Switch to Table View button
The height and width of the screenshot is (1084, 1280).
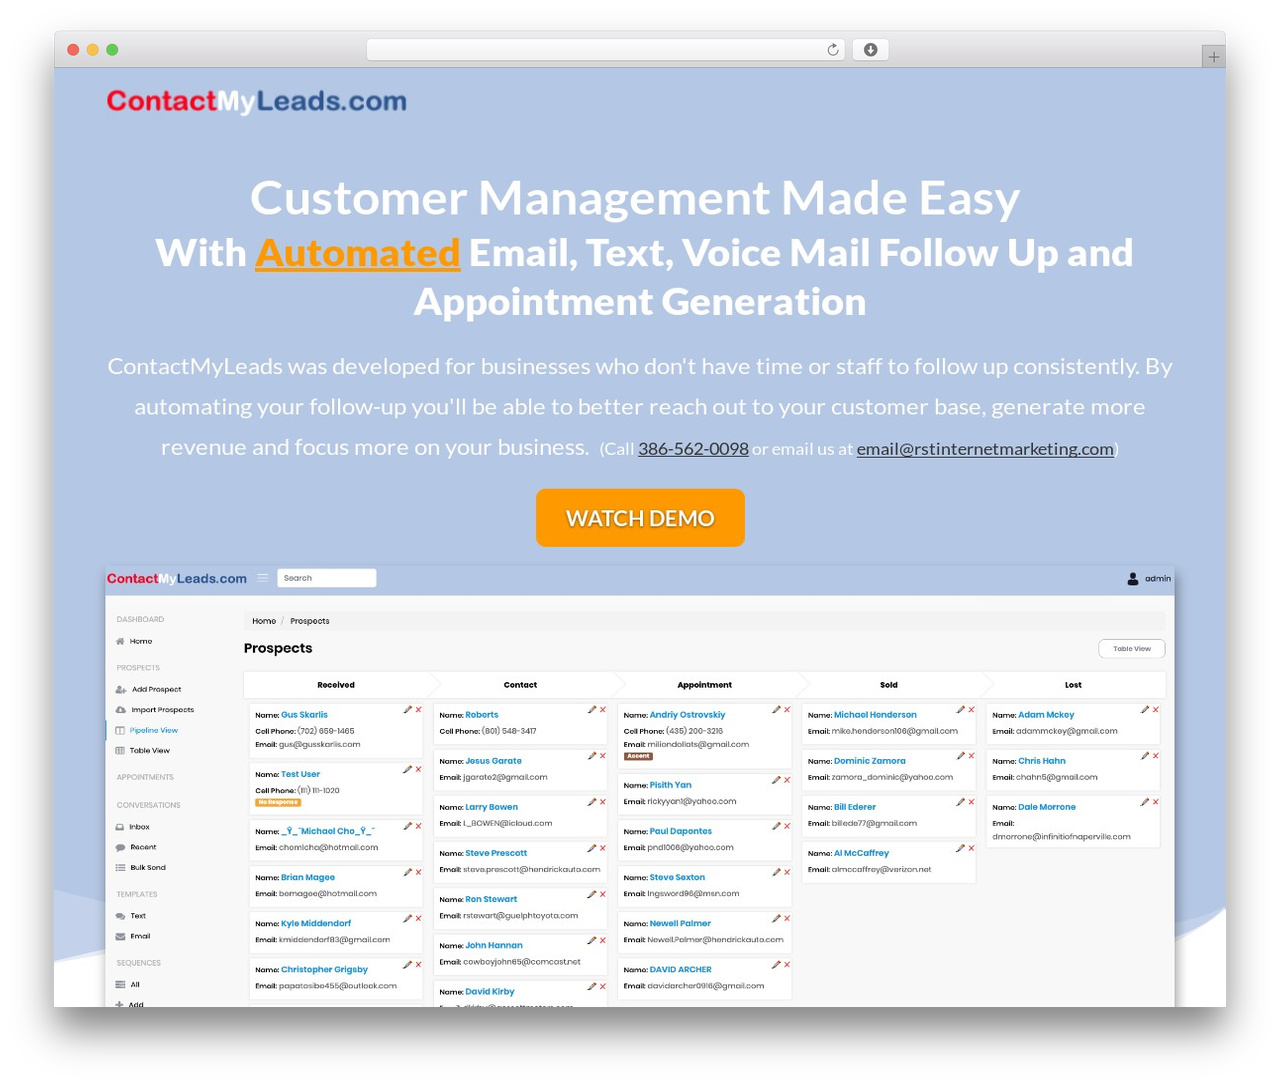pos(1131,649)
